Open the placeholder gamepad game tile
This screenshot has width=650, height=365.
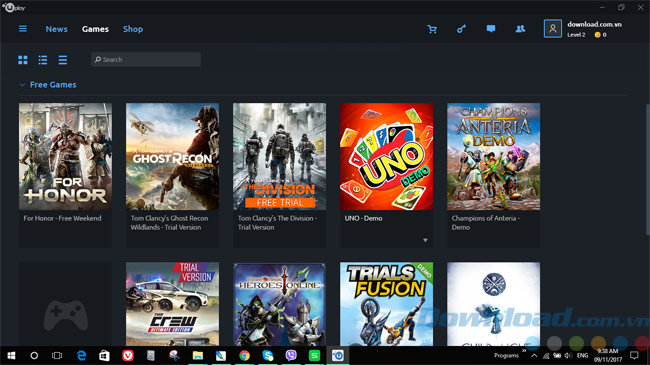click(x=65, y=304)
